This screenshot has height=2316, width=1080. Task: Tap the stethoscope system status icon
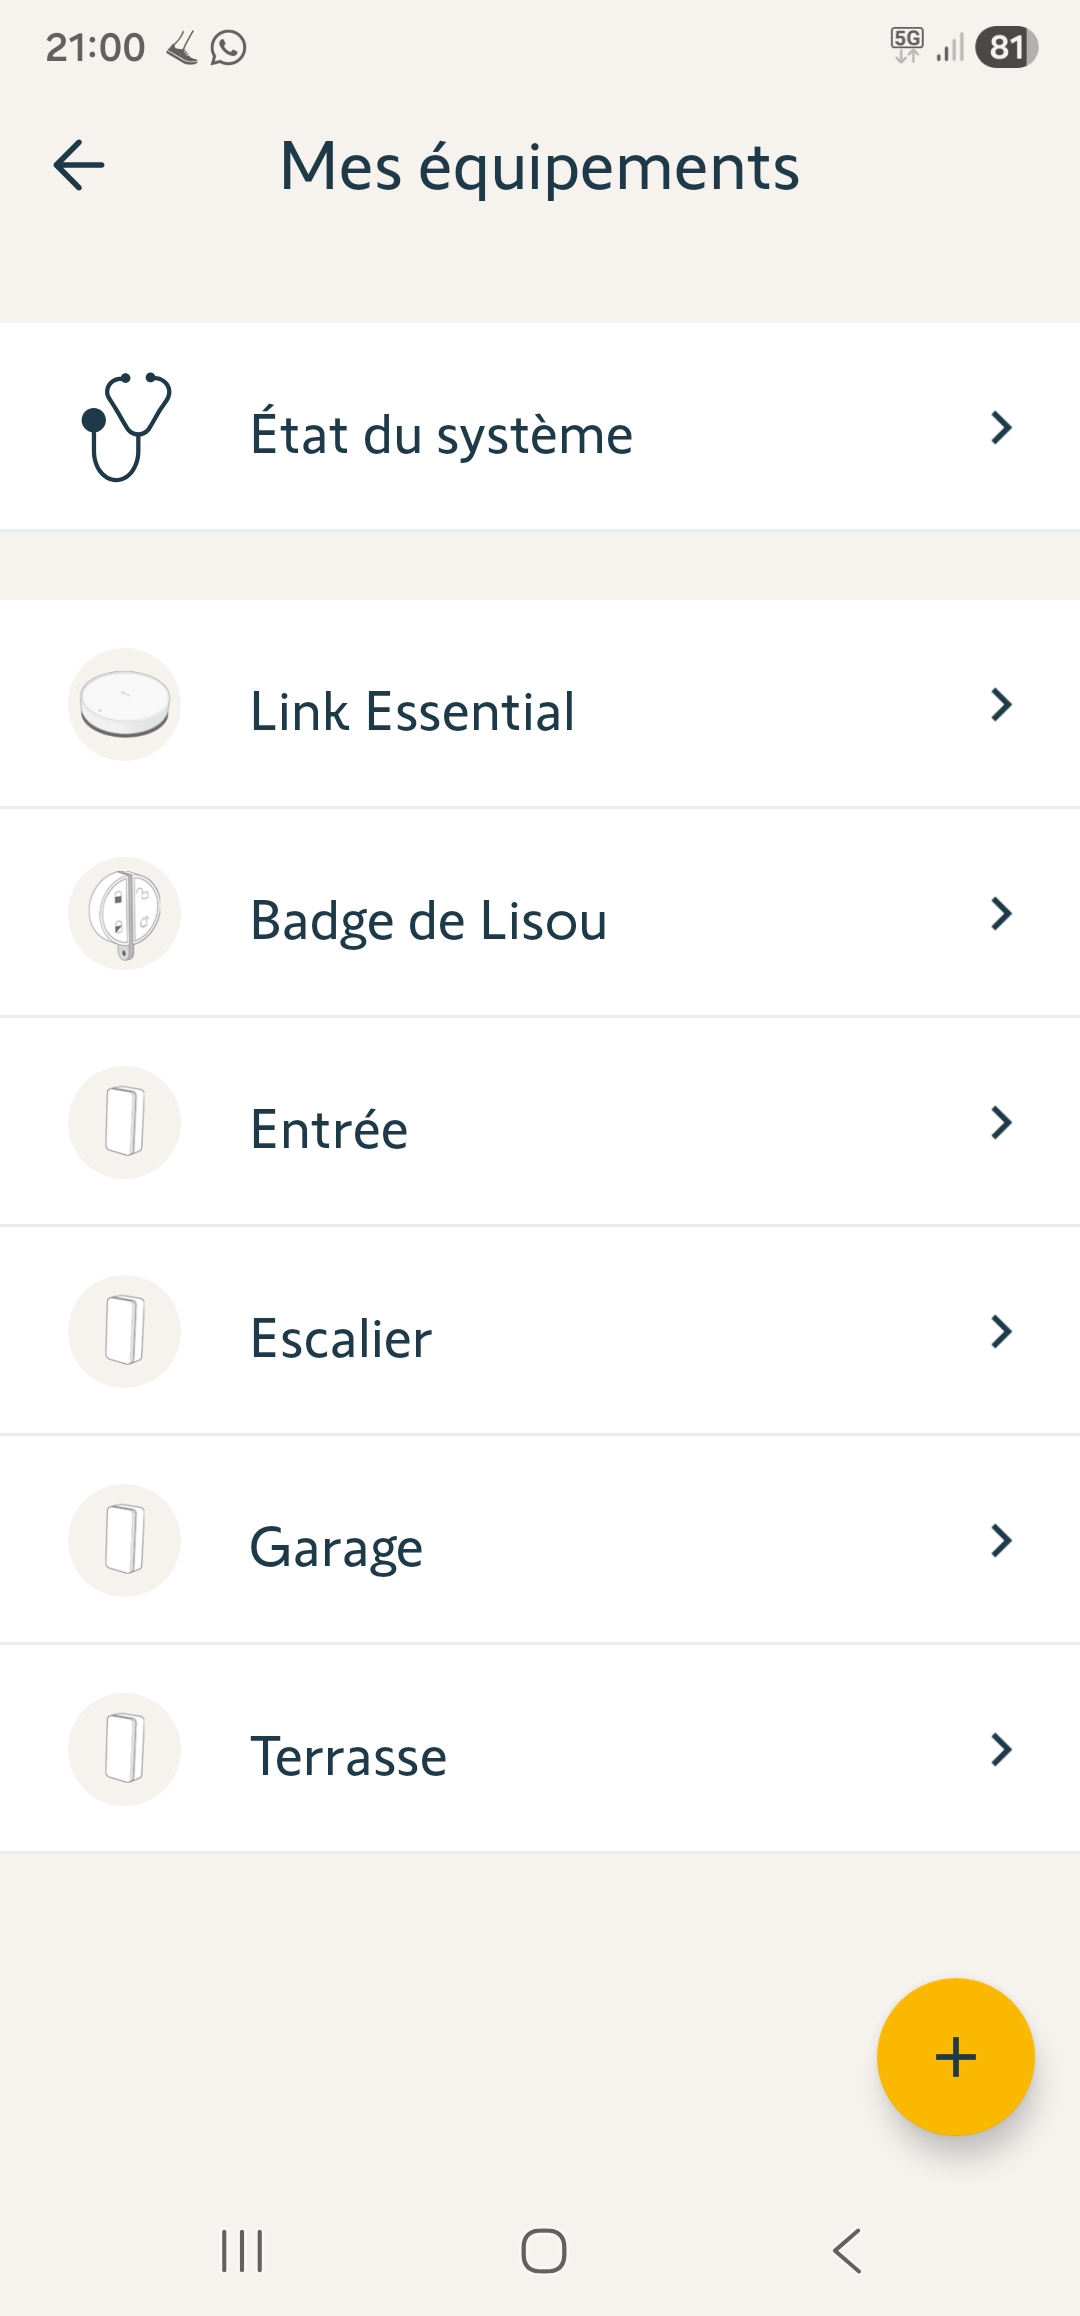pos(125,427)
